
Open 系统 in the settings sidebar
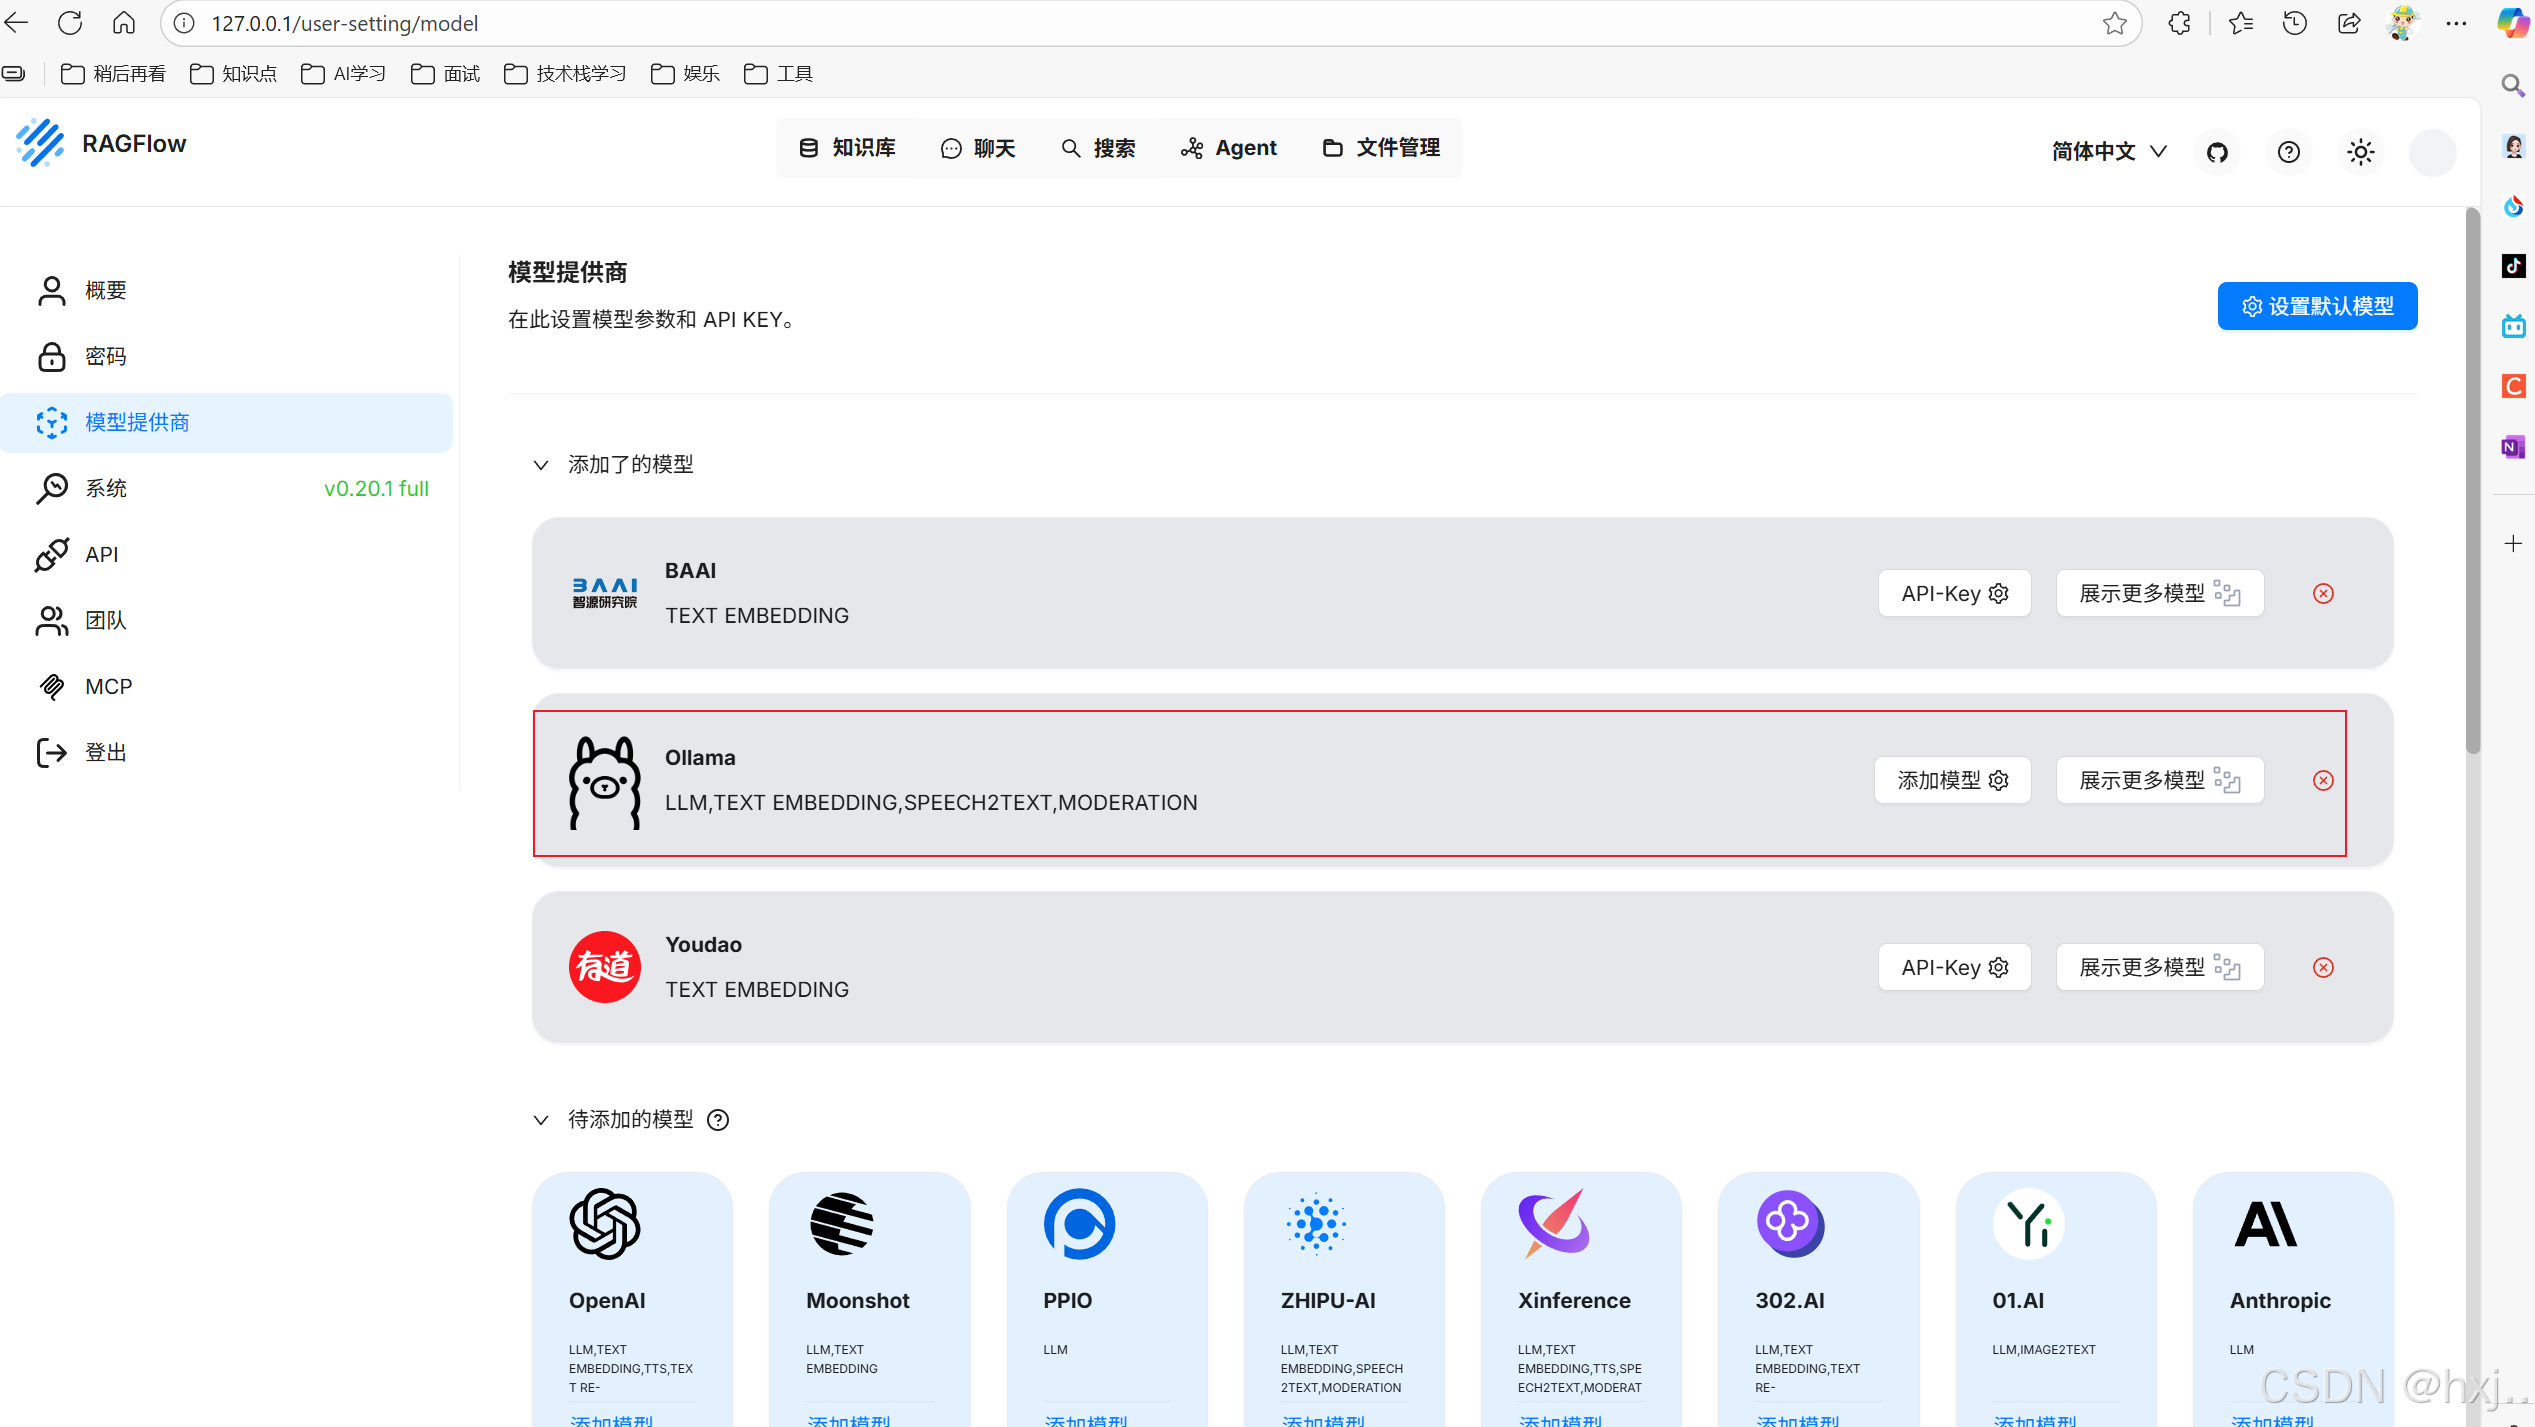pos(226,488)
